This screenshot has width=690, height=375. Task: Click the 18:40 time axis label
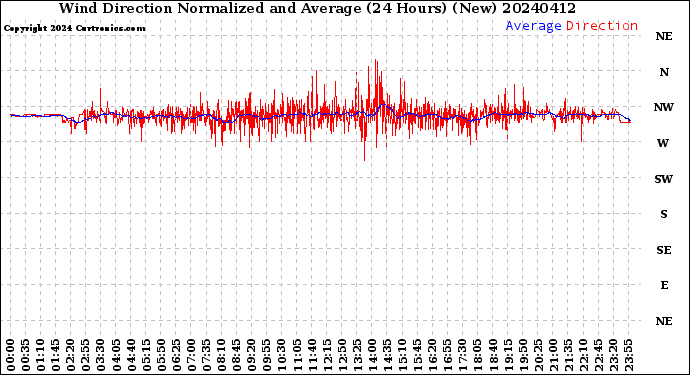[x=492, y=355]
